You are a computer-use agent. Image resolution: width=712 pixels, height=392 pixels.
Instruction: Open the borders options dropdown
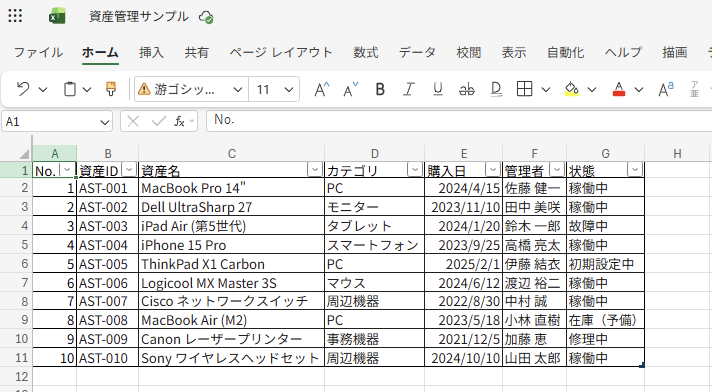coord(546,89)
